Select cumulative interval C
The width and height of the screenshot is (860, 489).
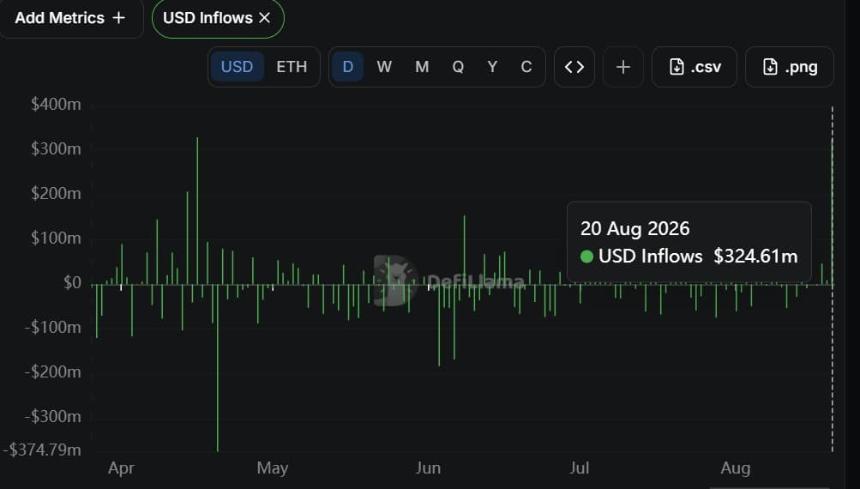tap(526, 67)
